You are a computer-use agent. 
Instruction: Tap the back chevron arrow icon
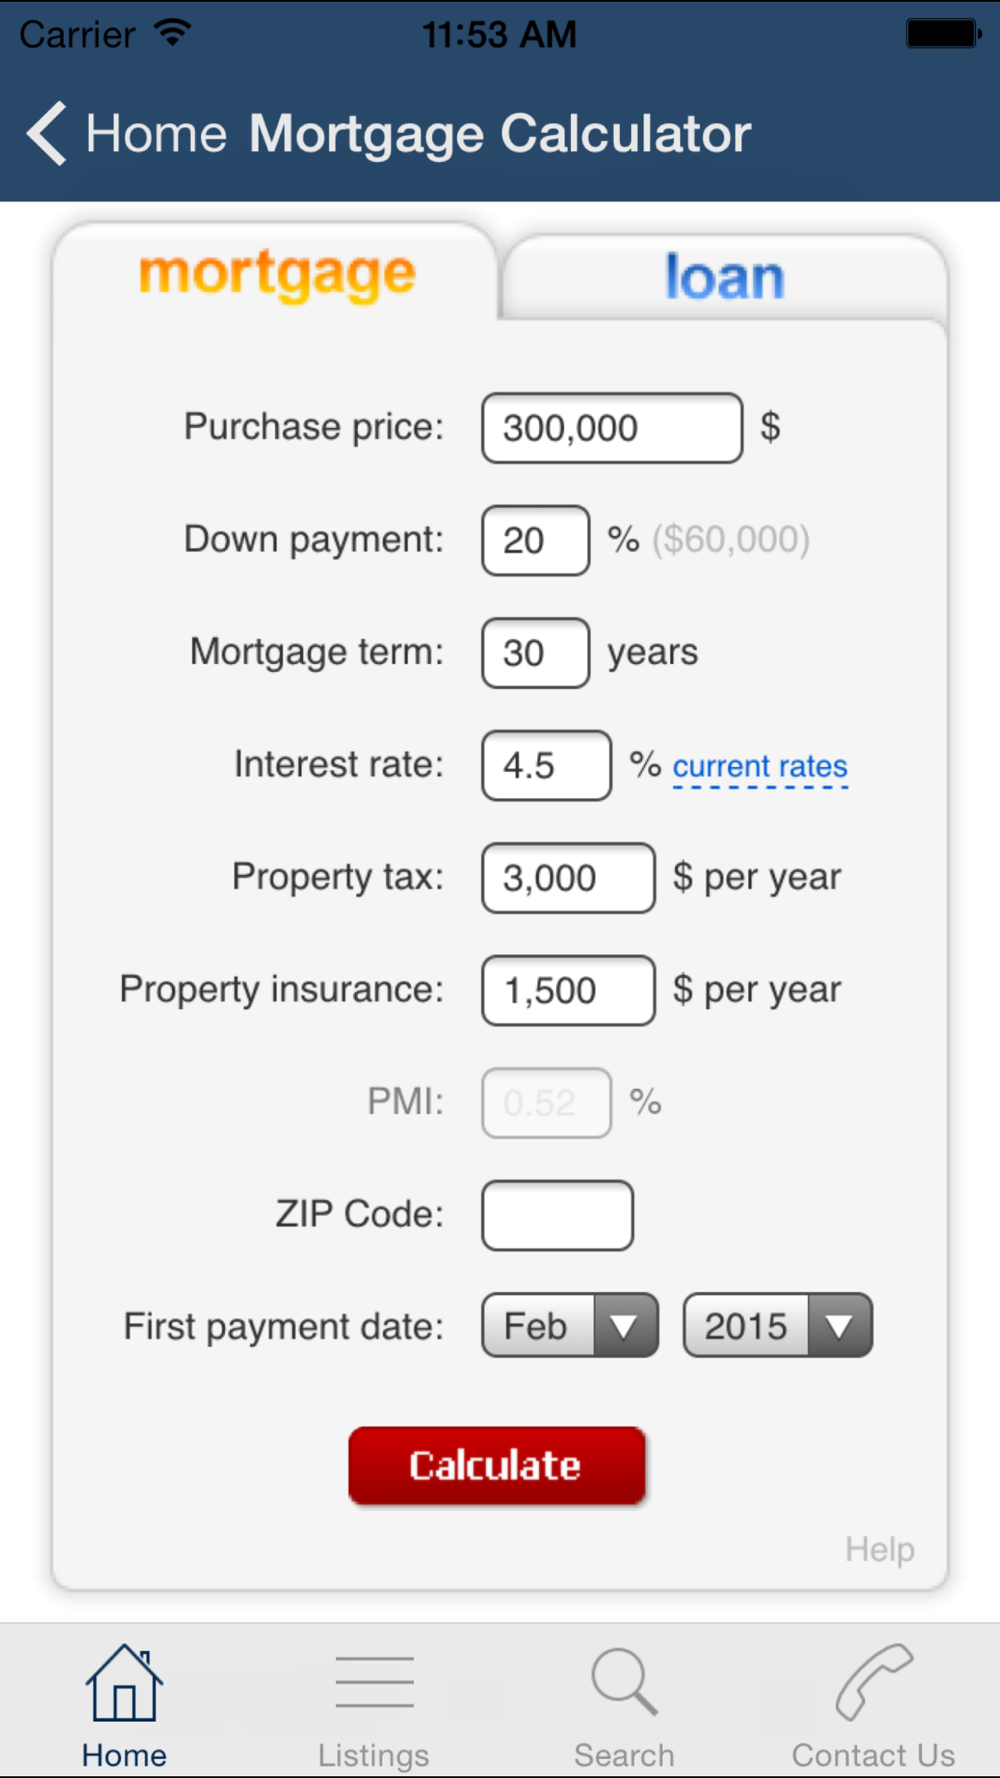(46, 133)
